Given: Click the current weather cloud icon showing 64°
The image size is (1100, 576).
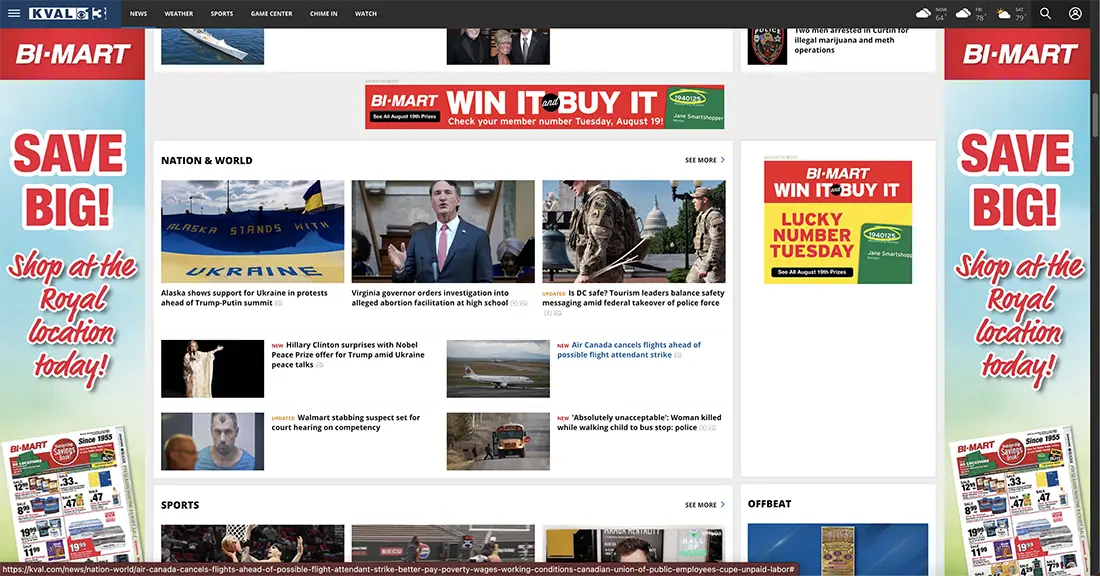Looking at the screenshot, I should click(924, 13).
